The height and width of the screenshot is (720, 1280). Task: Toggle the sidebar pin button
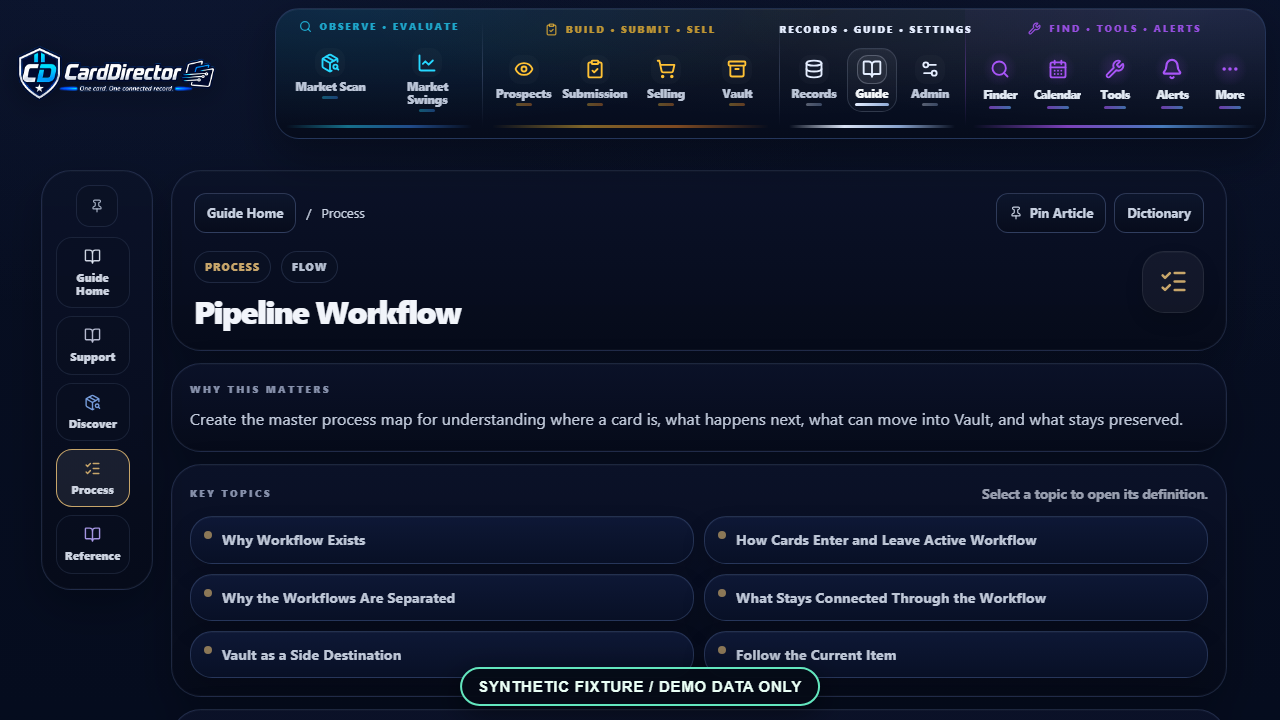click(97, 206)
